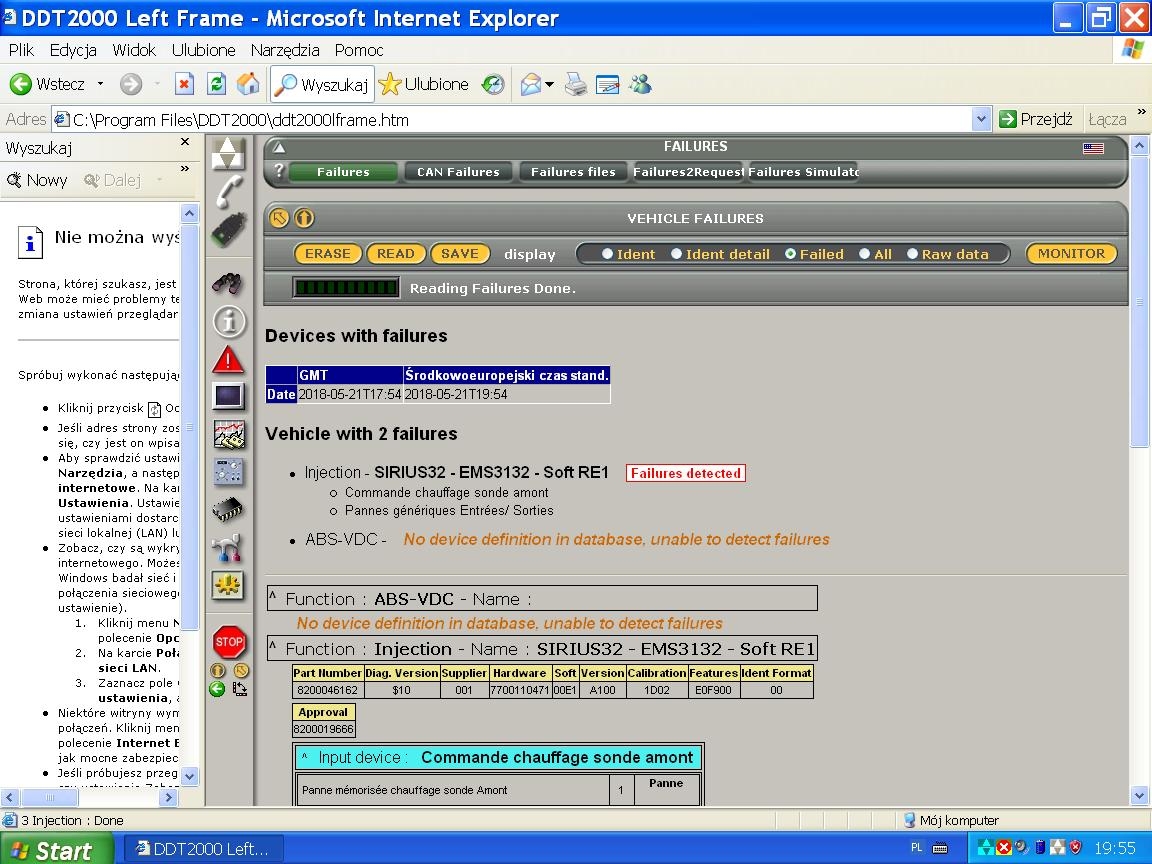Open the Edycja menu
The image size is (1152, 864).
[x=73, y=50]
